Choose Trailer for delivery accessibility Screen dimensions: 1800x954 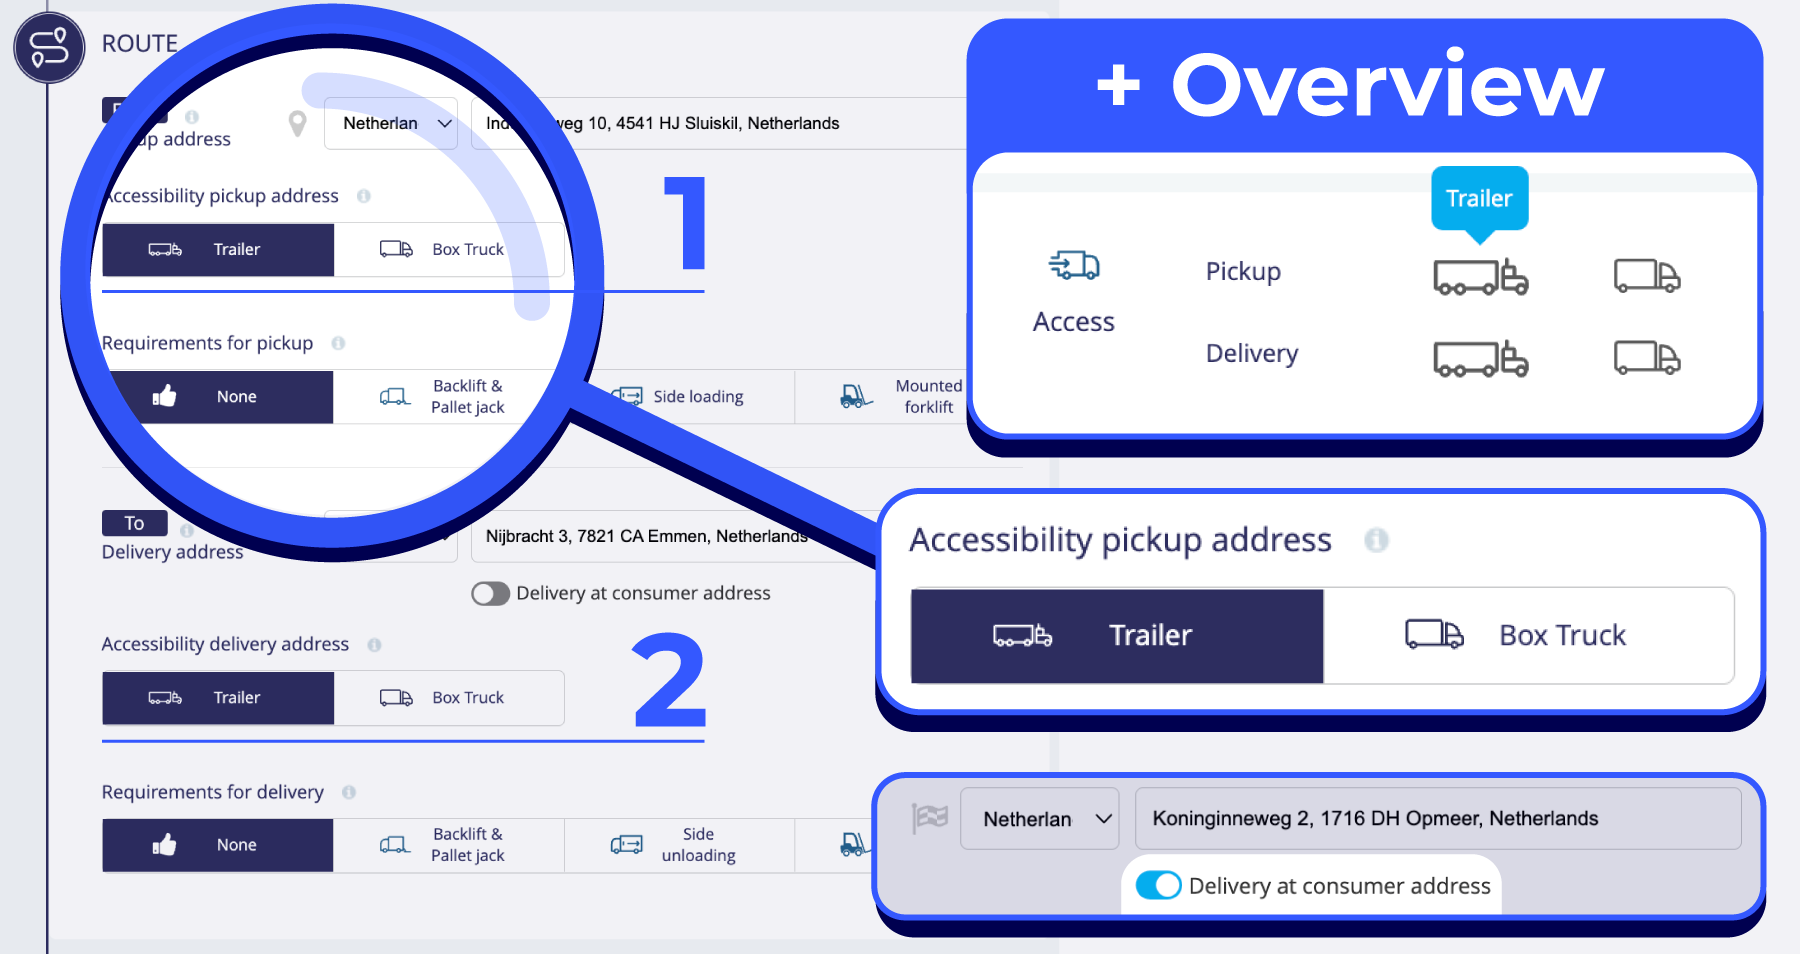point(218,698)
